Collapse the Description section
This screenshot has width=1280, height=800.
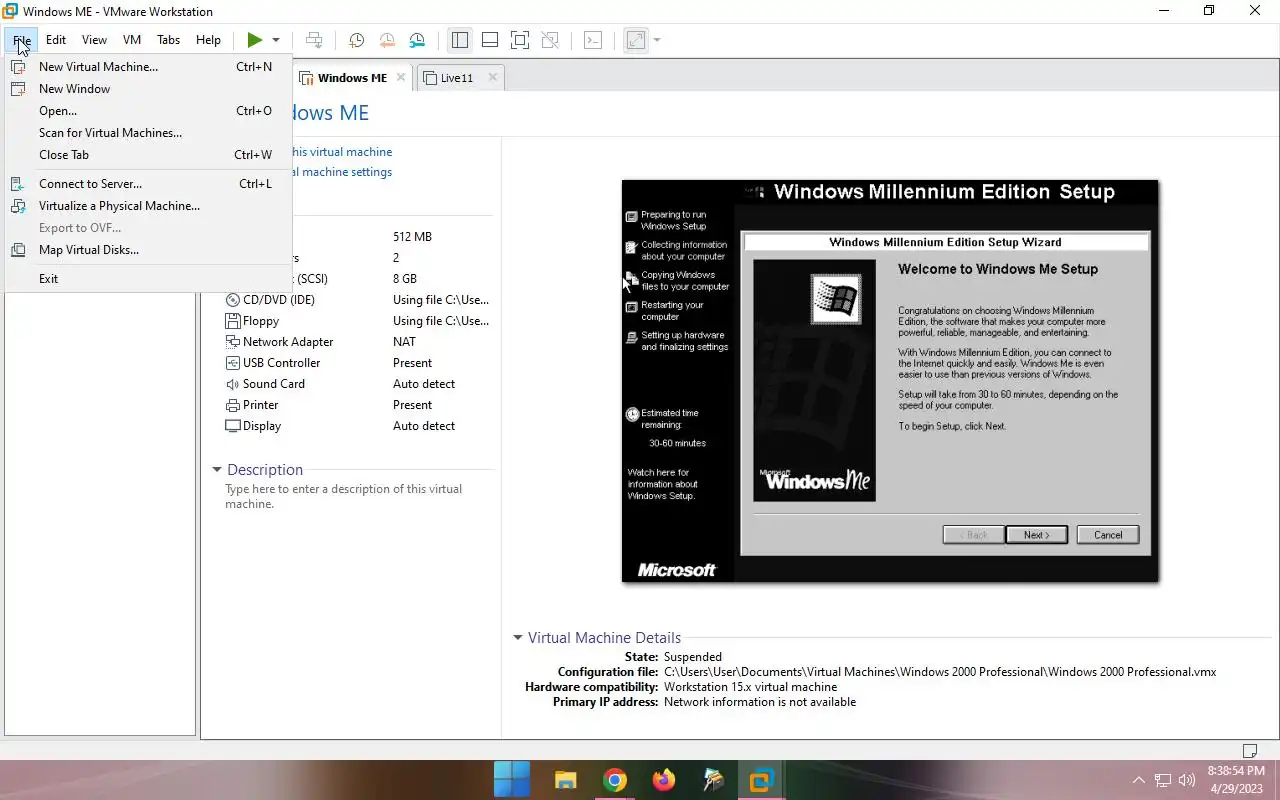pyautogui.click(x=216, y=470)
